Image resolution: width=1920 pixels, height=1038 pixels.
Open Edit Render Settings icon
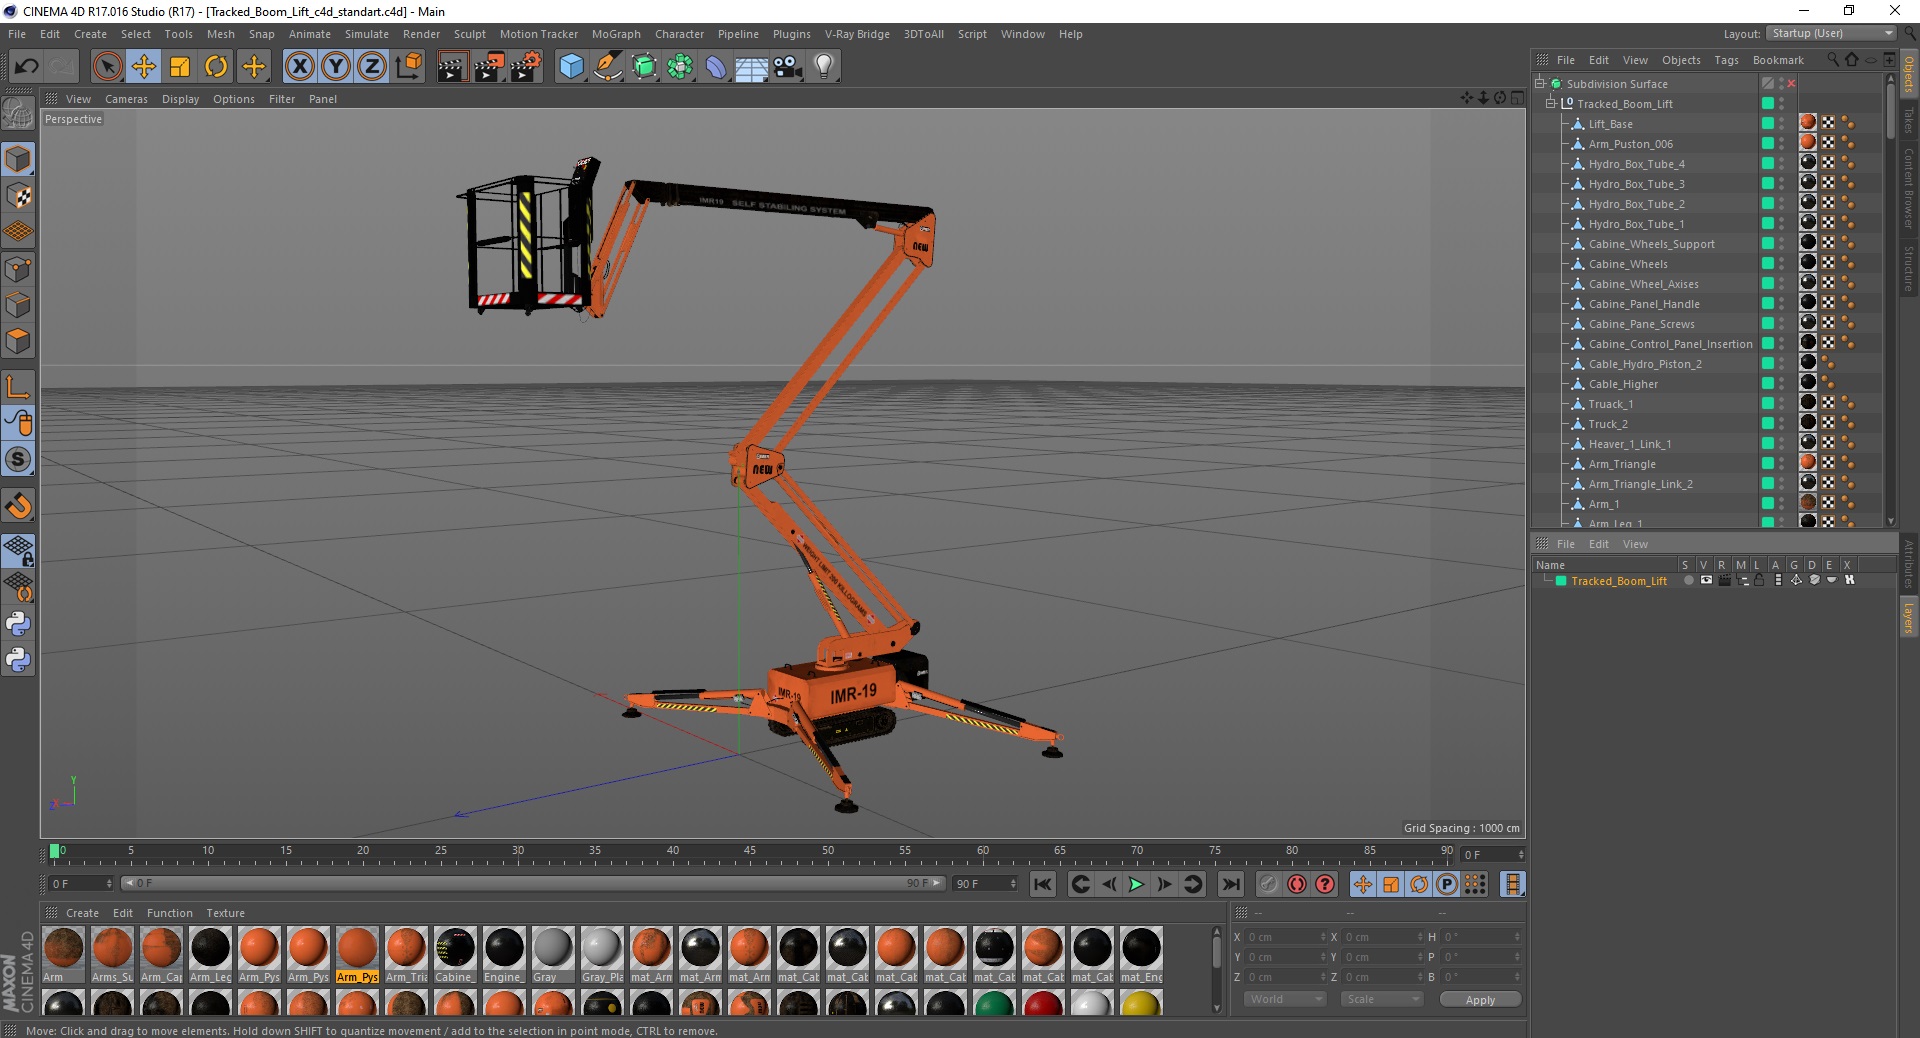[x=526, y=67]
